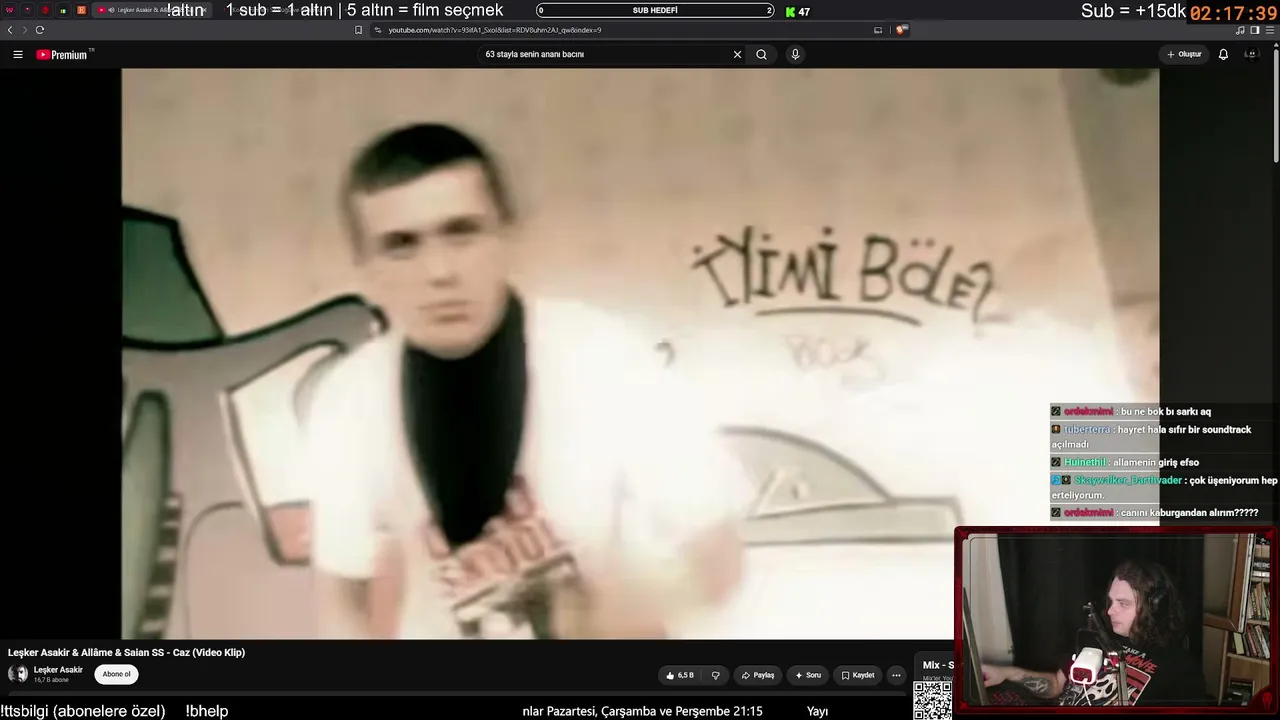Click the 16,7 B abone subscriber count
This screenshot has width=1280, height=720.
click(51, 680)
